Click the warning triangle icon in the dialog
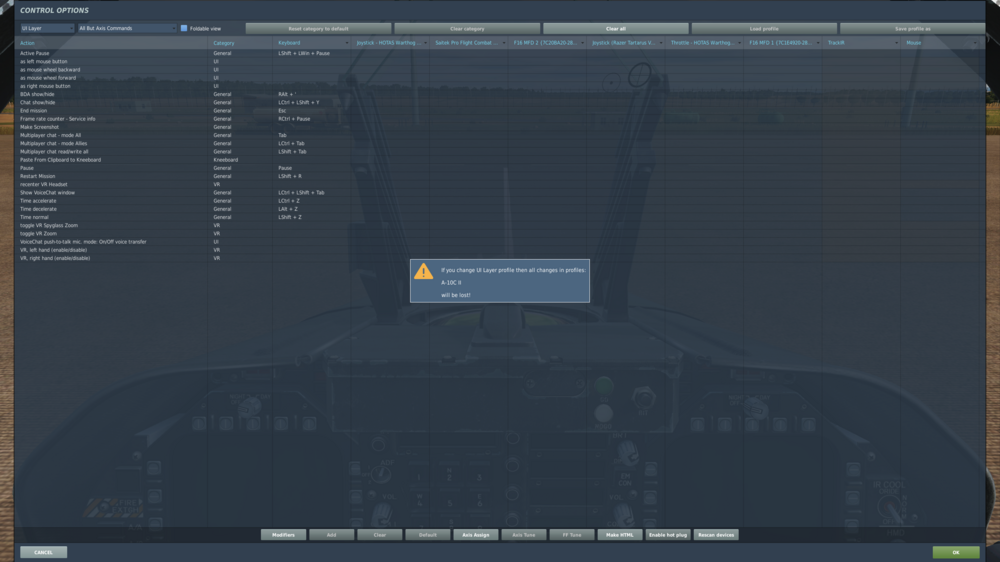 (x=423, y=272)
